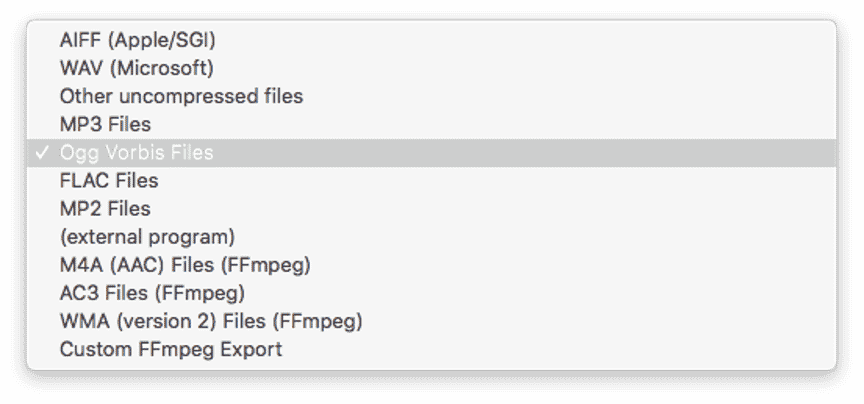
Task: Export using the AAC M4A format
Action: (x=185, y=265)
